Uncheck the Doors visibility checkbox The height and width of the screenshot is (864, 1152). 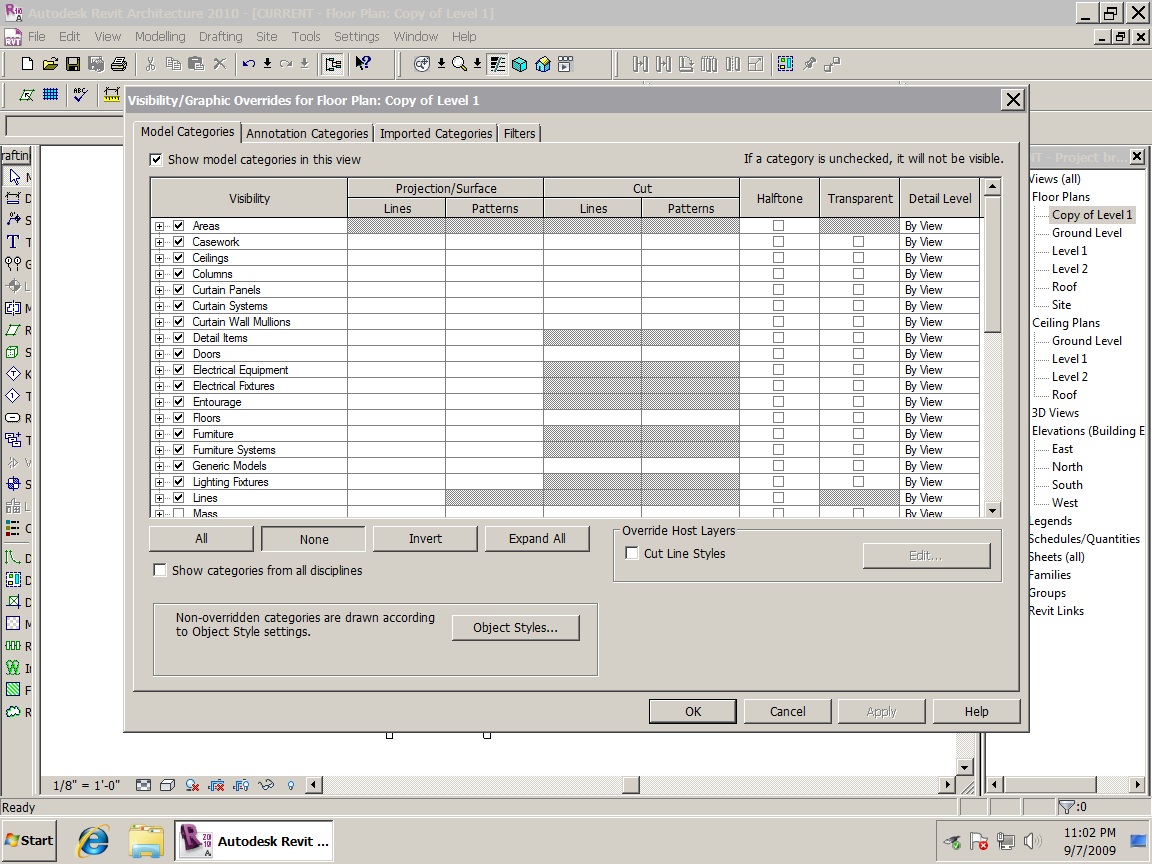(x=178, y=354)
